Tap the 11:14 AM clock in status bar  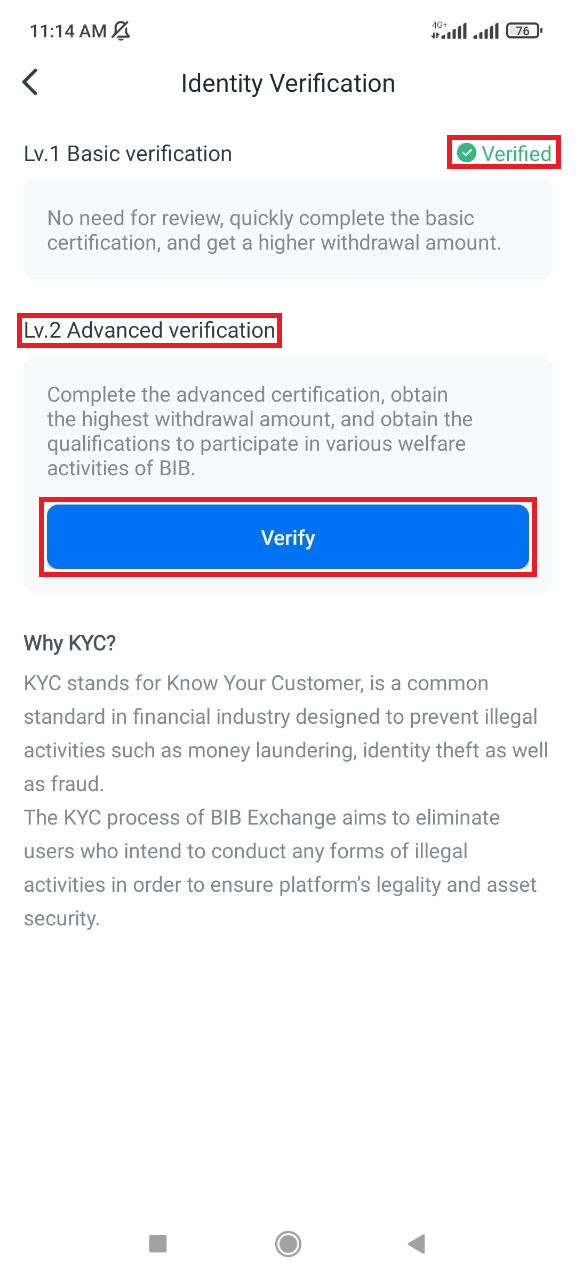68,31
